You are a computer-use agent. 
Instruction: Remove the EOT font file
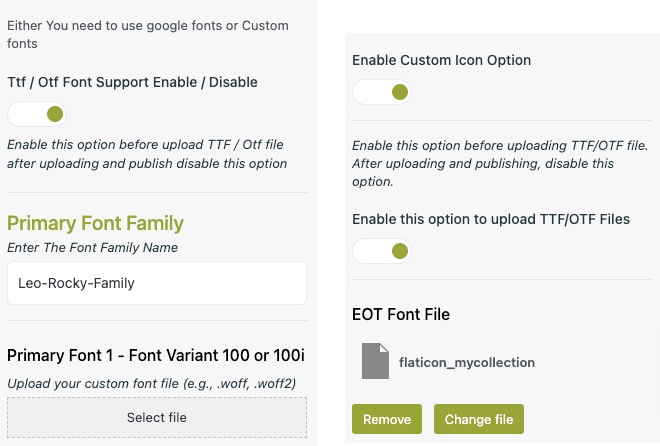pyautogui.click(x=387, y=419)
